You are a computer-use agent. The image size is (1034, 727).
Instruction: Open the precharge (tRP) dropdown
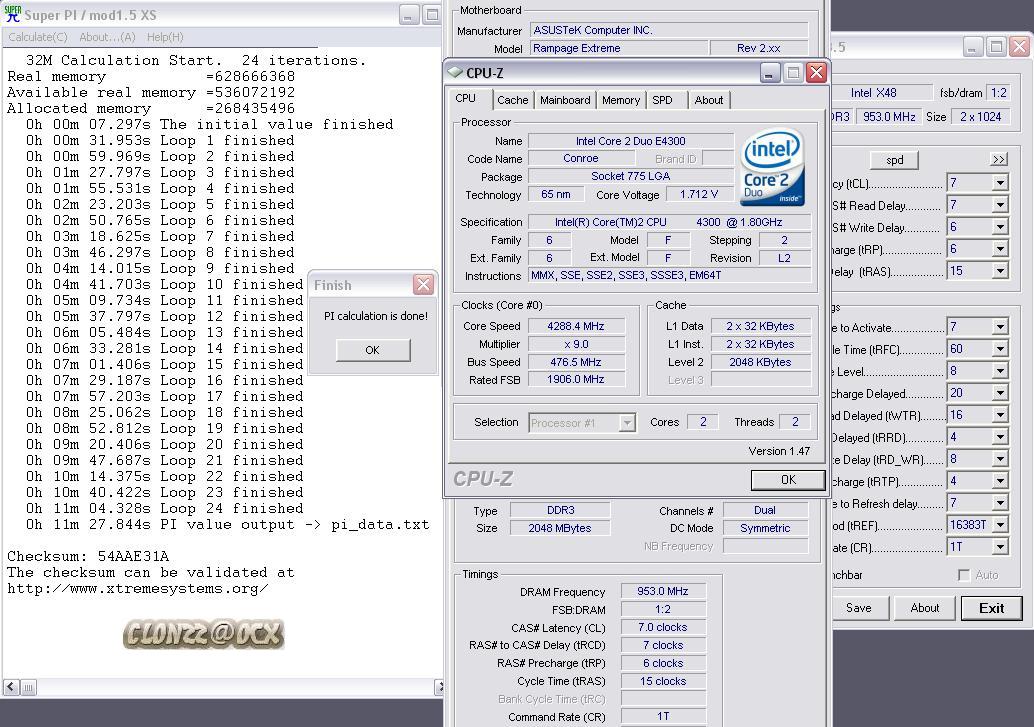coord(1000,249)
